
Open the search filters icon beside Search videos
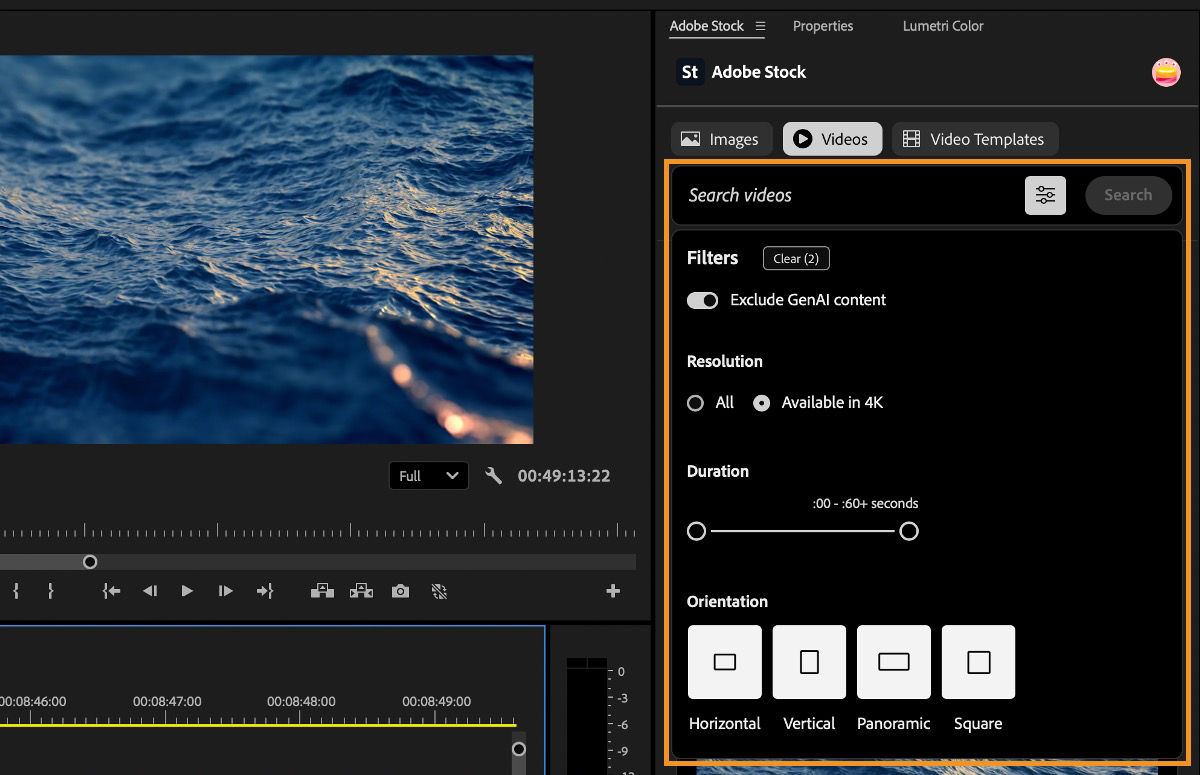[x=1045, y=195]
